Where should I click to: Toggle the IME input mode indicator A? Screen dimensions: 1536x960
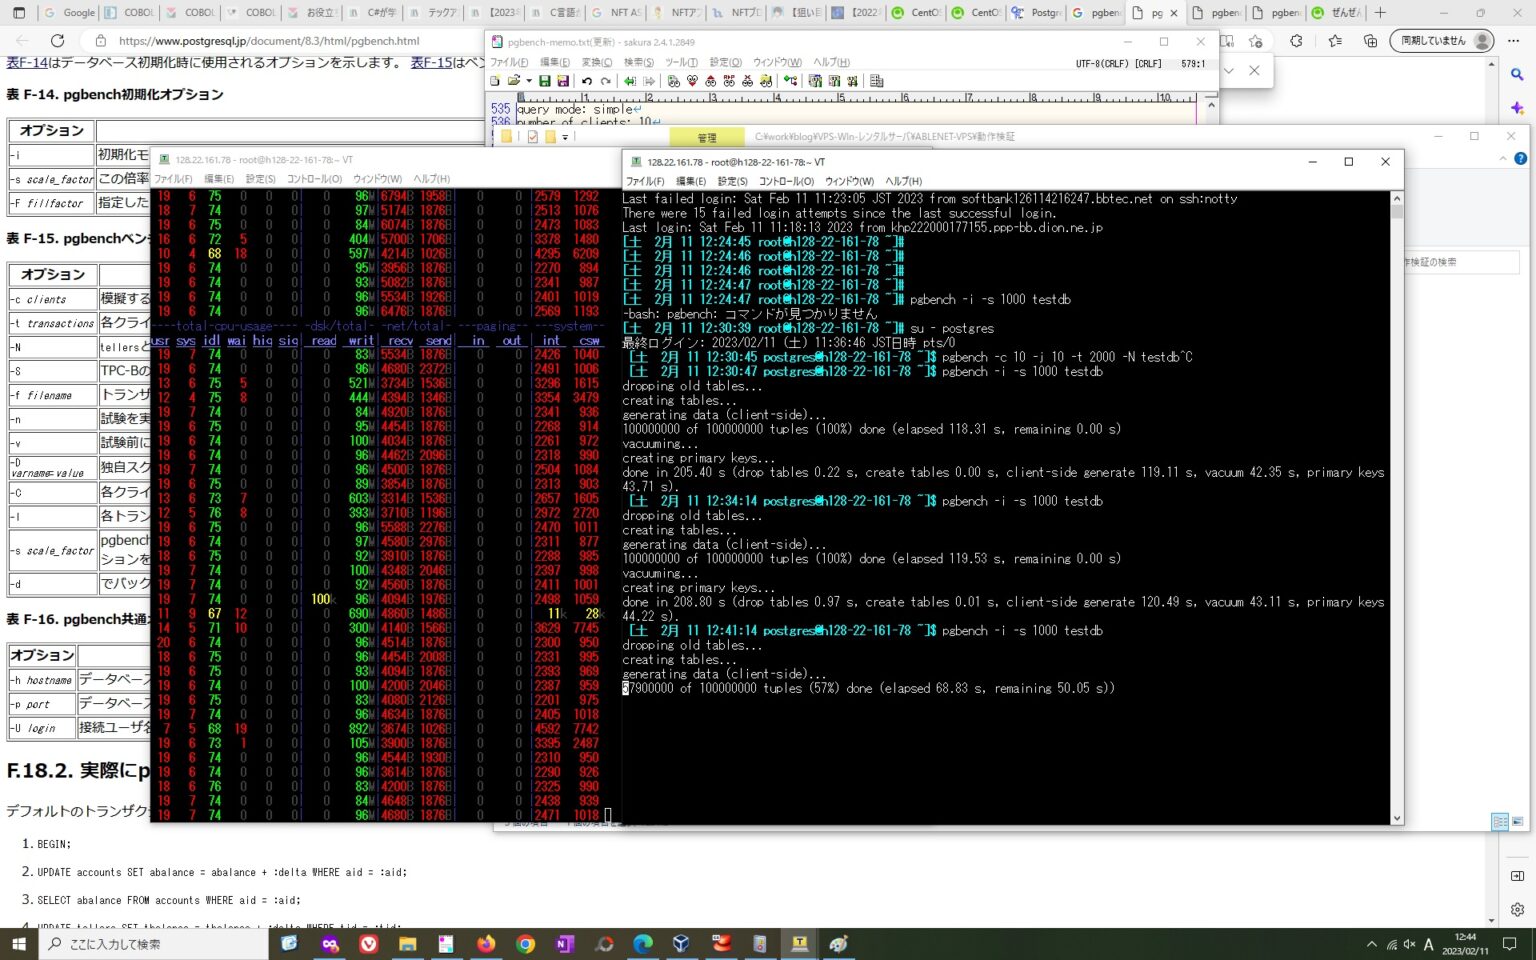(1428, 944)
